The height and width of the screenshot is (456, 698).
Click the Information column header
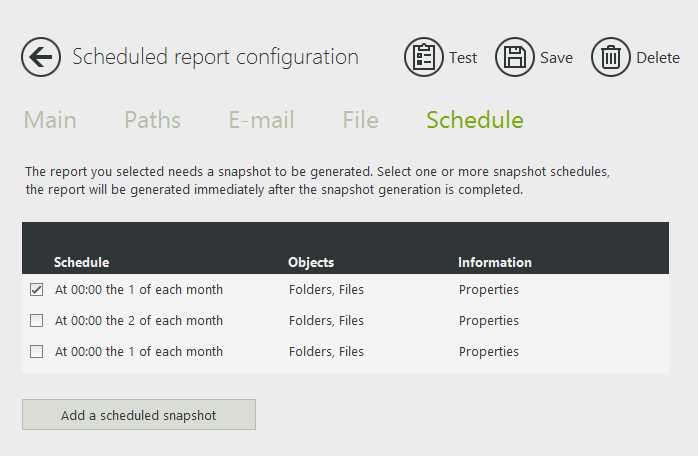[495, 262]
